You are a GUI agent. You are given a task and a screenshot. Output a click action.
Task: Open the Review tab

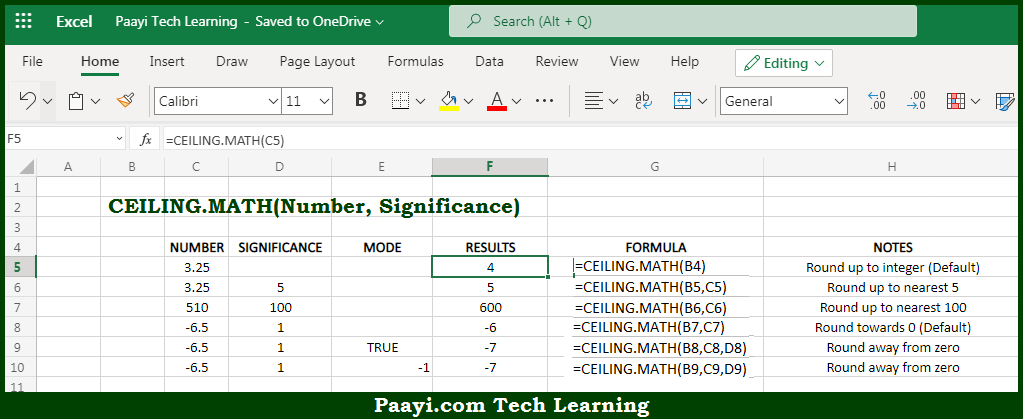(x=557, y=61)
